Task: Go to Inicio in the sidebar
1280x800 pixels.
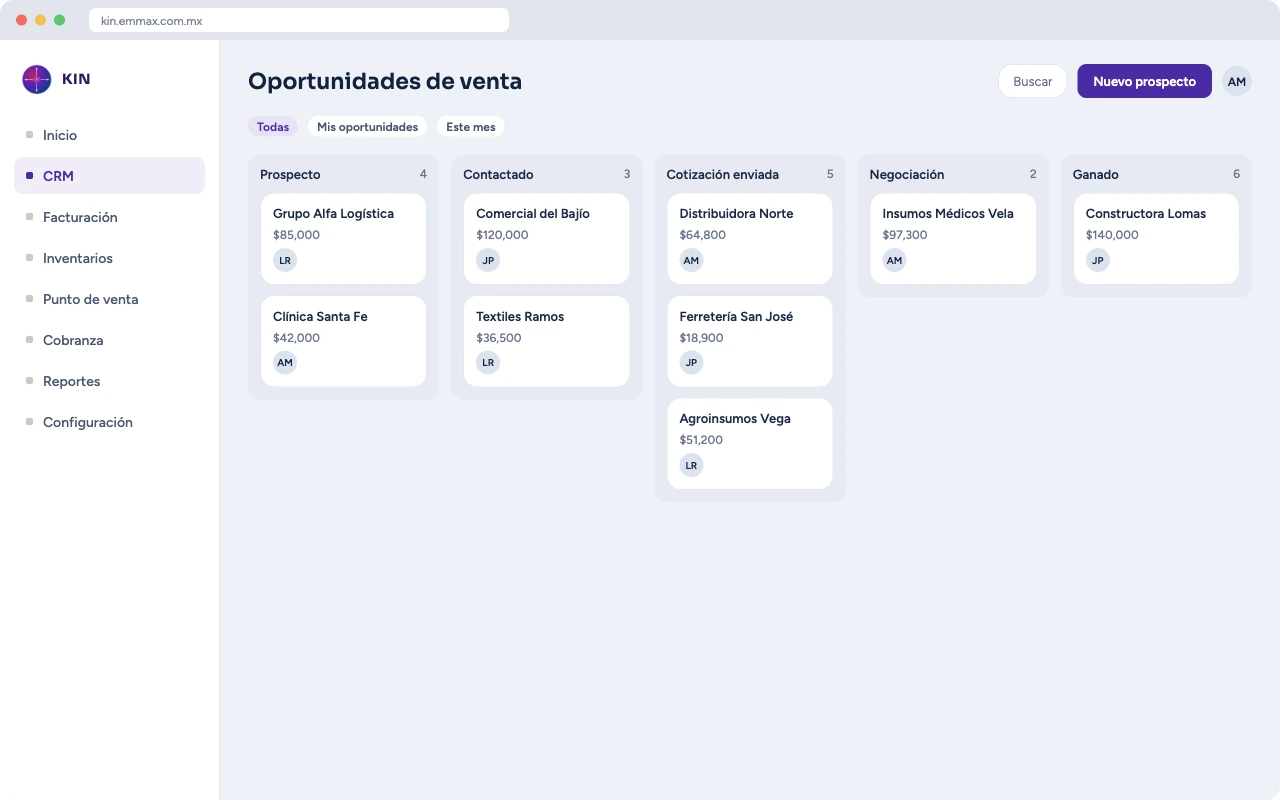Action: pos(109,135)
